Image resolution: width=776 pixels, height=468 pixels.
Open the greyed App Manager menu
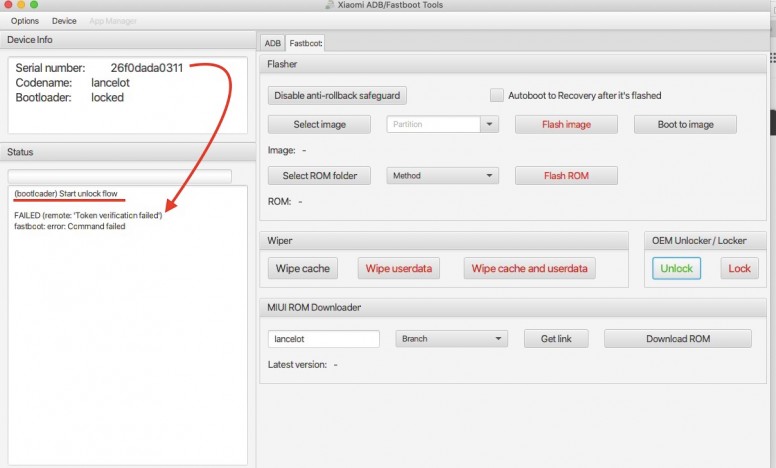tap(113, 21)
